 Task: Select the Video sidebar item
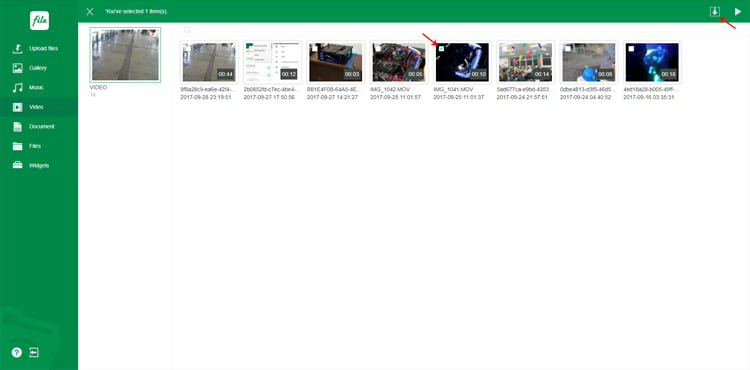(39, 107)
